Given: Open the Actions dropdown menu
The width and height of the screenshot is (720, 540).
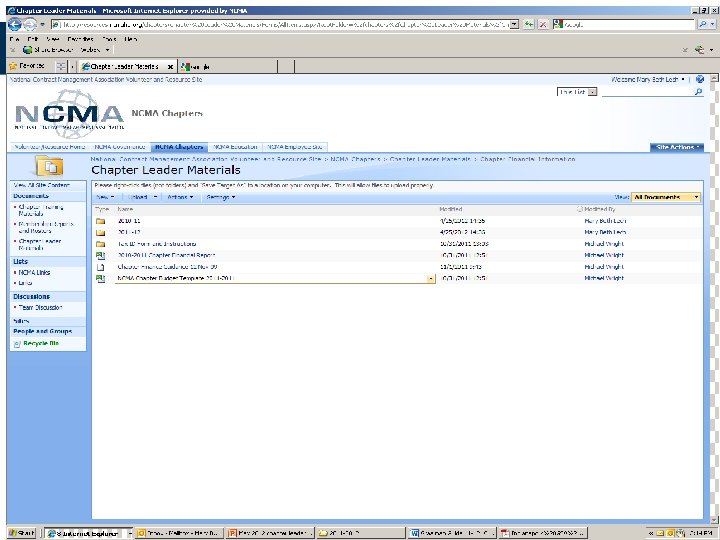Looking at the screenshot, I should (x=180, y=197).
